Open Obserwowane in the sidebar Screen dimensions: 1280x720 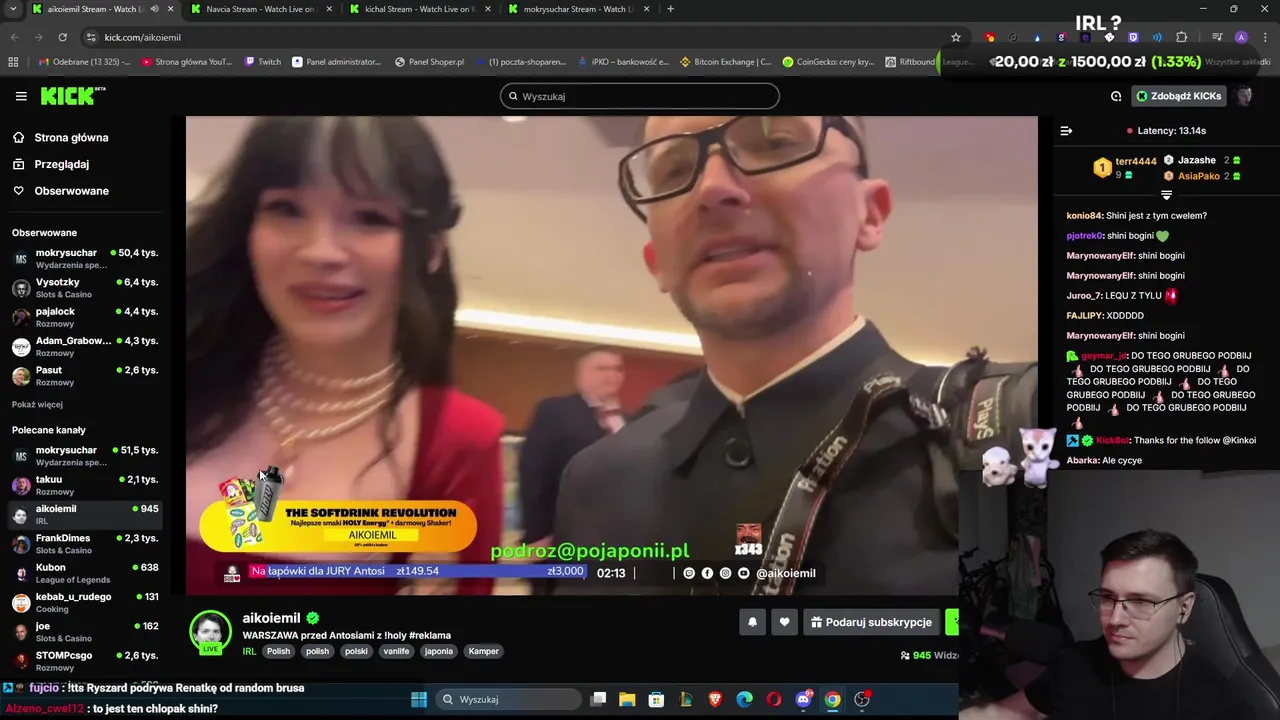(71, 191)
